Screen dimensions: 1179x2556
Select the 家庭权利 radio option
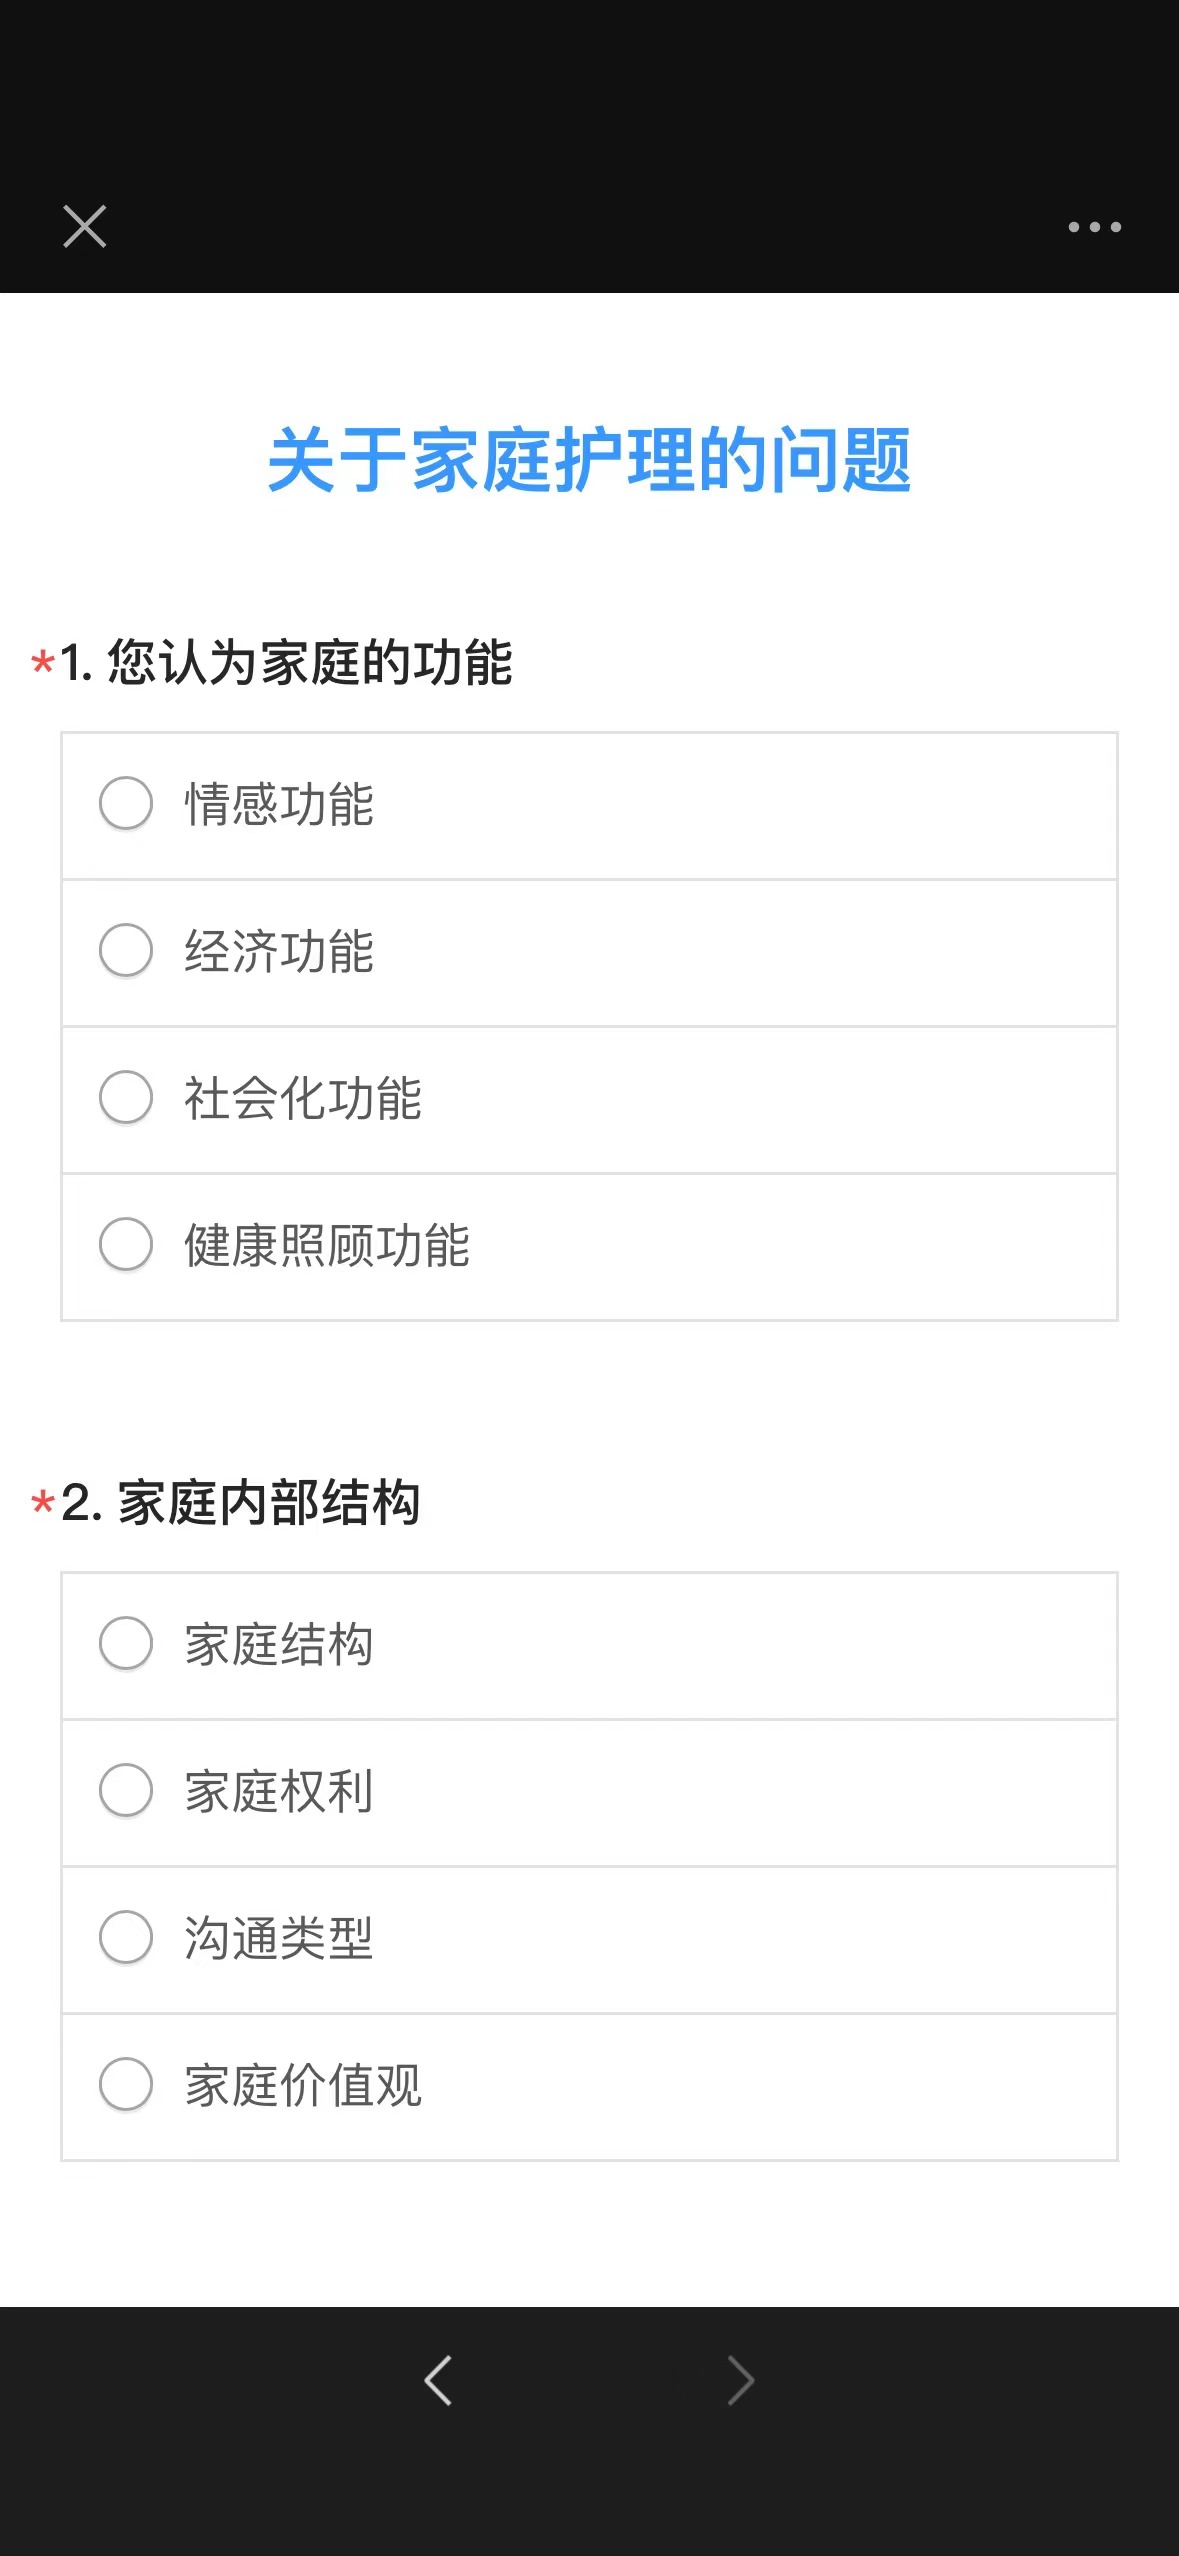point(126,1790)
